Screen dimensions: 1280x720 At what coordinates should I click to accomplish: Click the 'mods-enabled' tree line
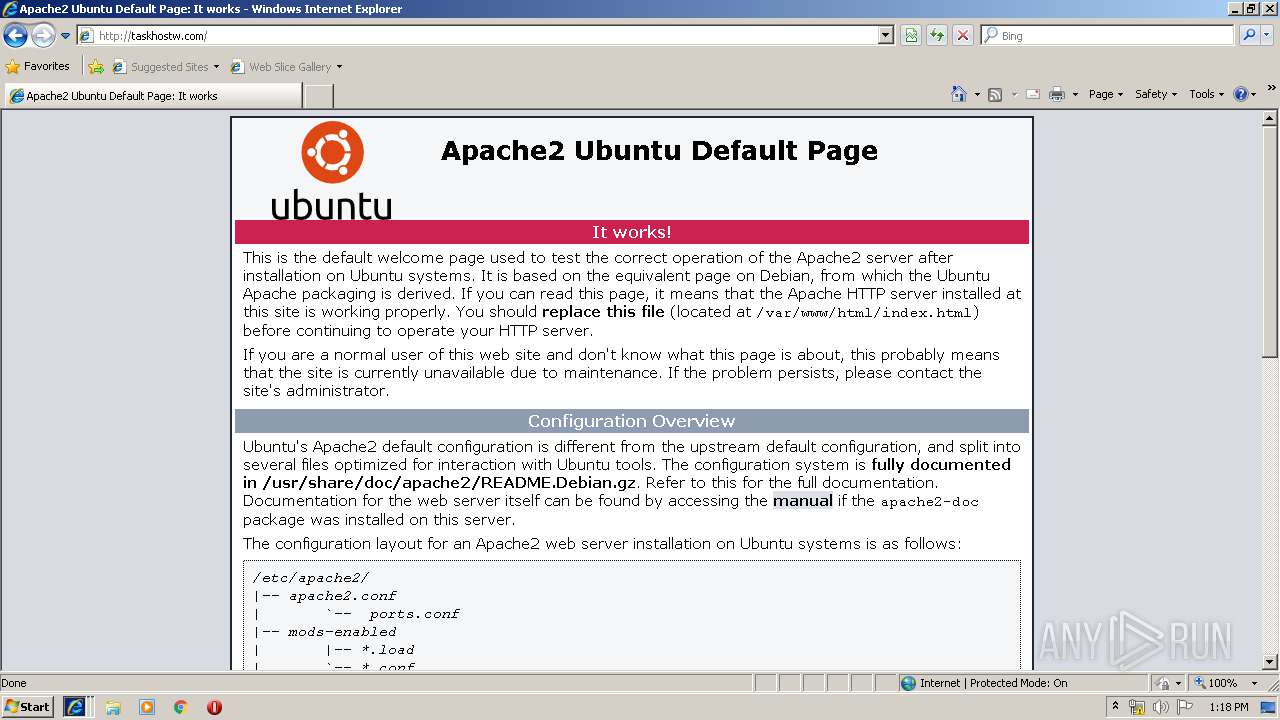(341, 632)
